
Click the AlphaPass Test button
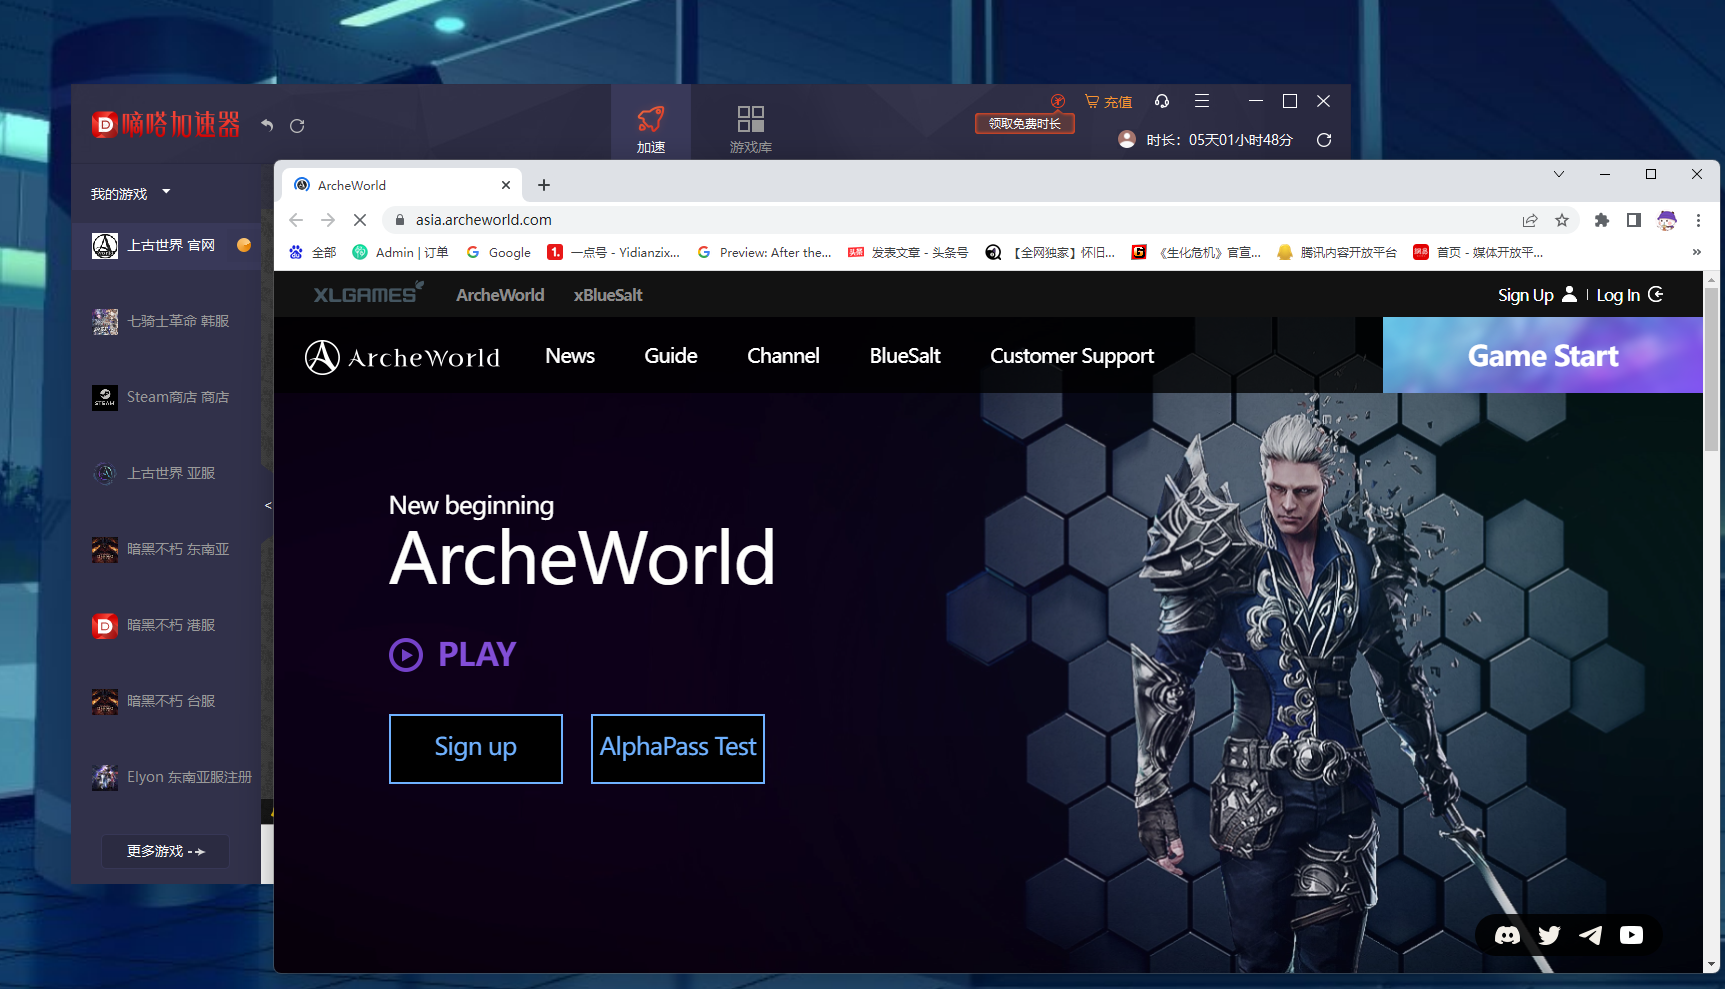click(678, 748)
